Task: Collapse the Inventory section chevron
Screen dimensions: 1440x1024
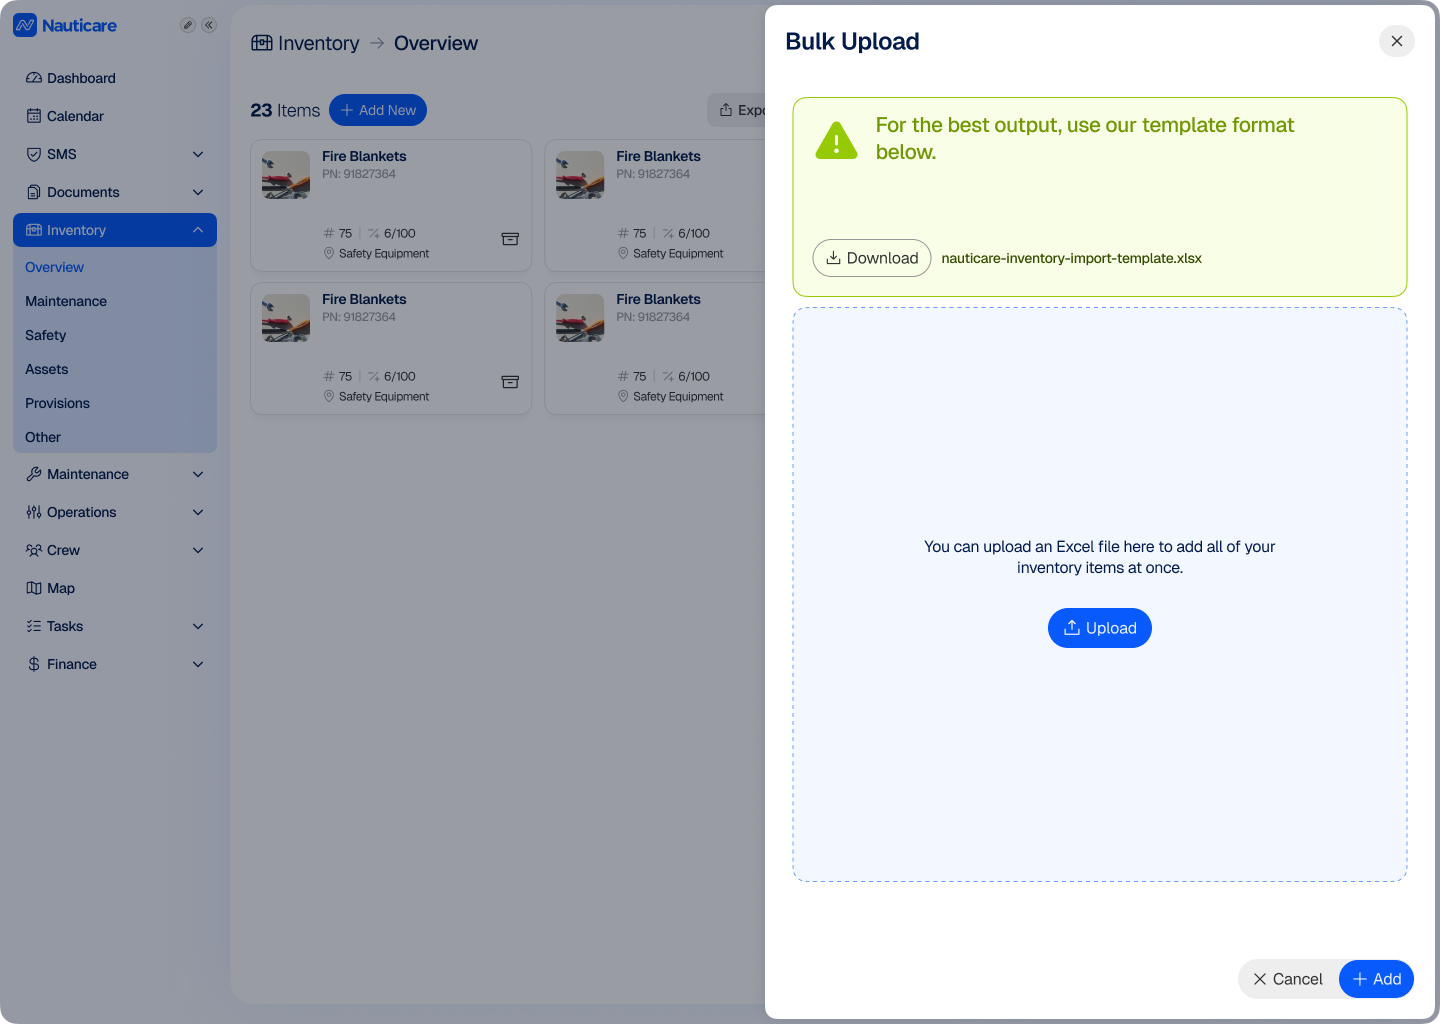Action: click(198, 230)
